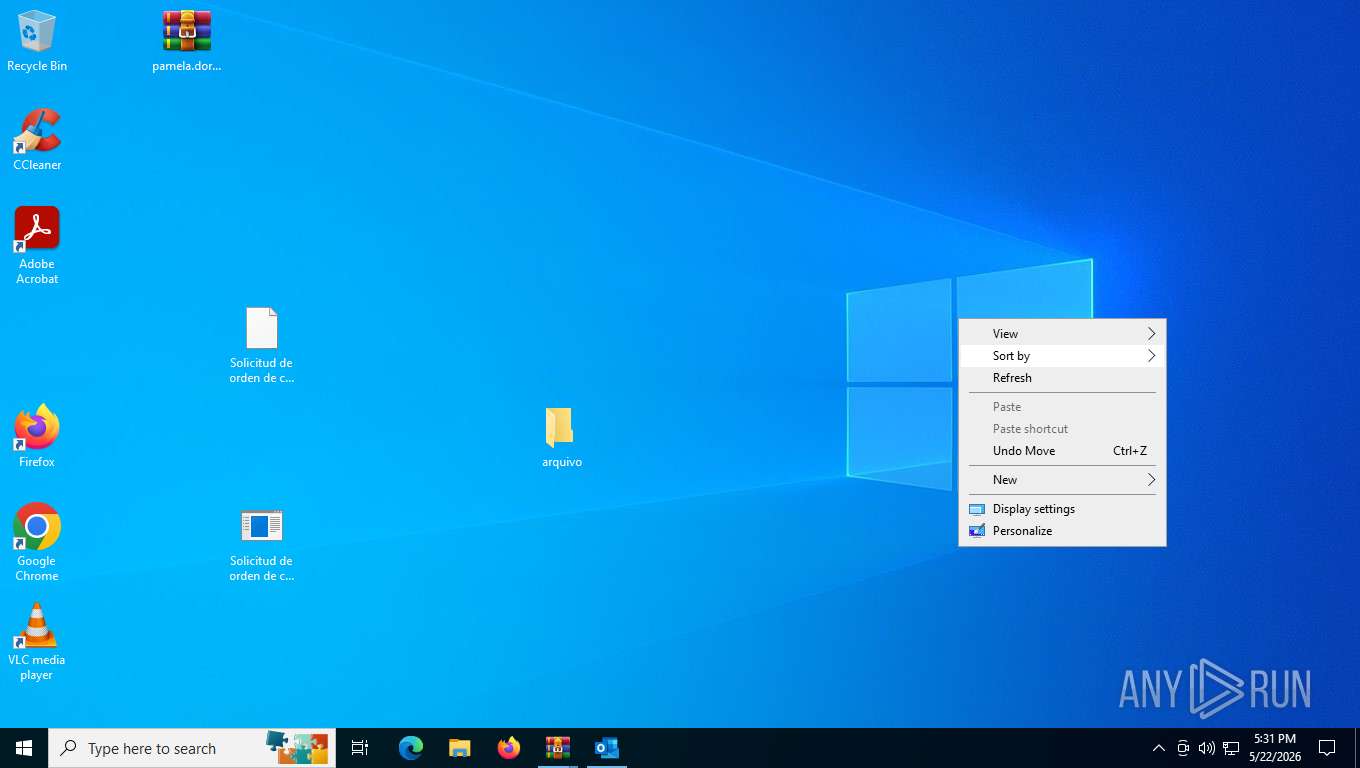
Task: Open the network tray icon
Action: pos(1231,748)
